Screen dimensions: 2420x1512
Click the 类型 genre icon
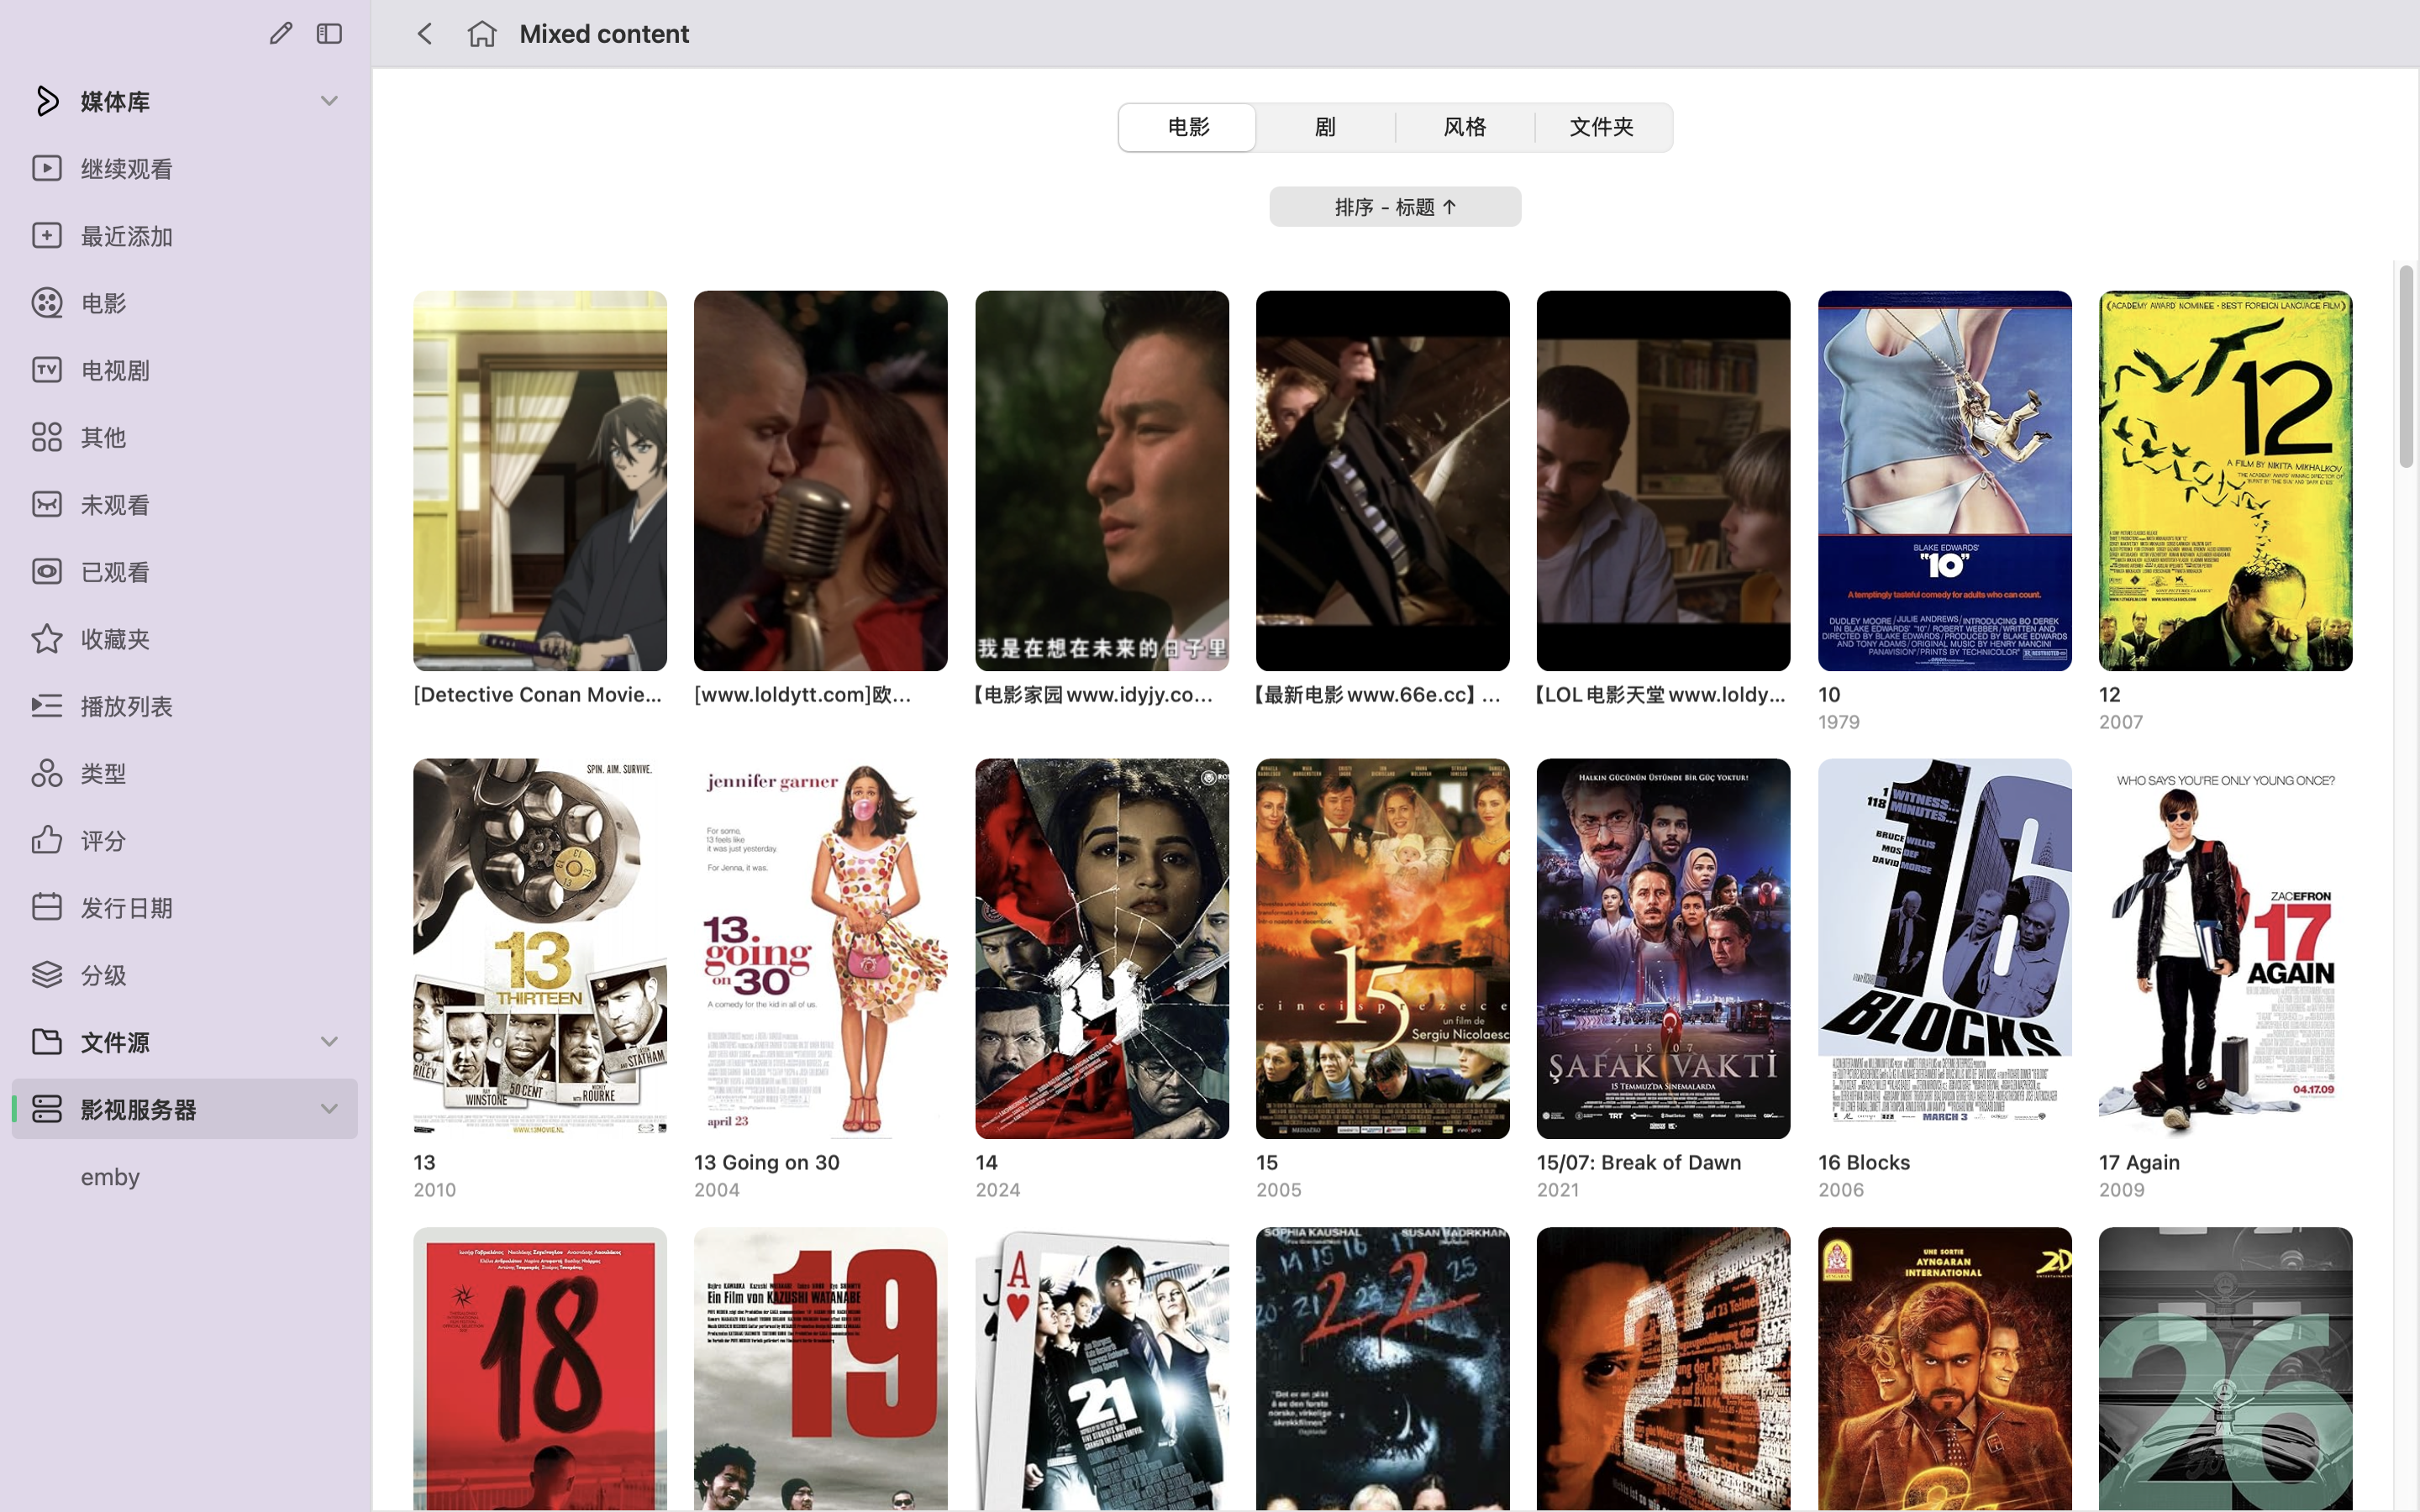click(46, 773)
